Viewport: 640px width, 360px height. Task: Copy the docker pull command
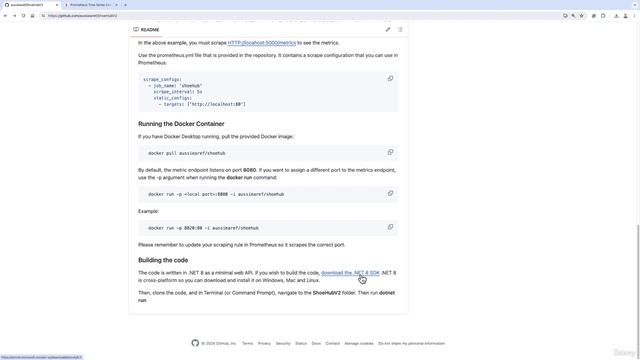coord(390,152)
